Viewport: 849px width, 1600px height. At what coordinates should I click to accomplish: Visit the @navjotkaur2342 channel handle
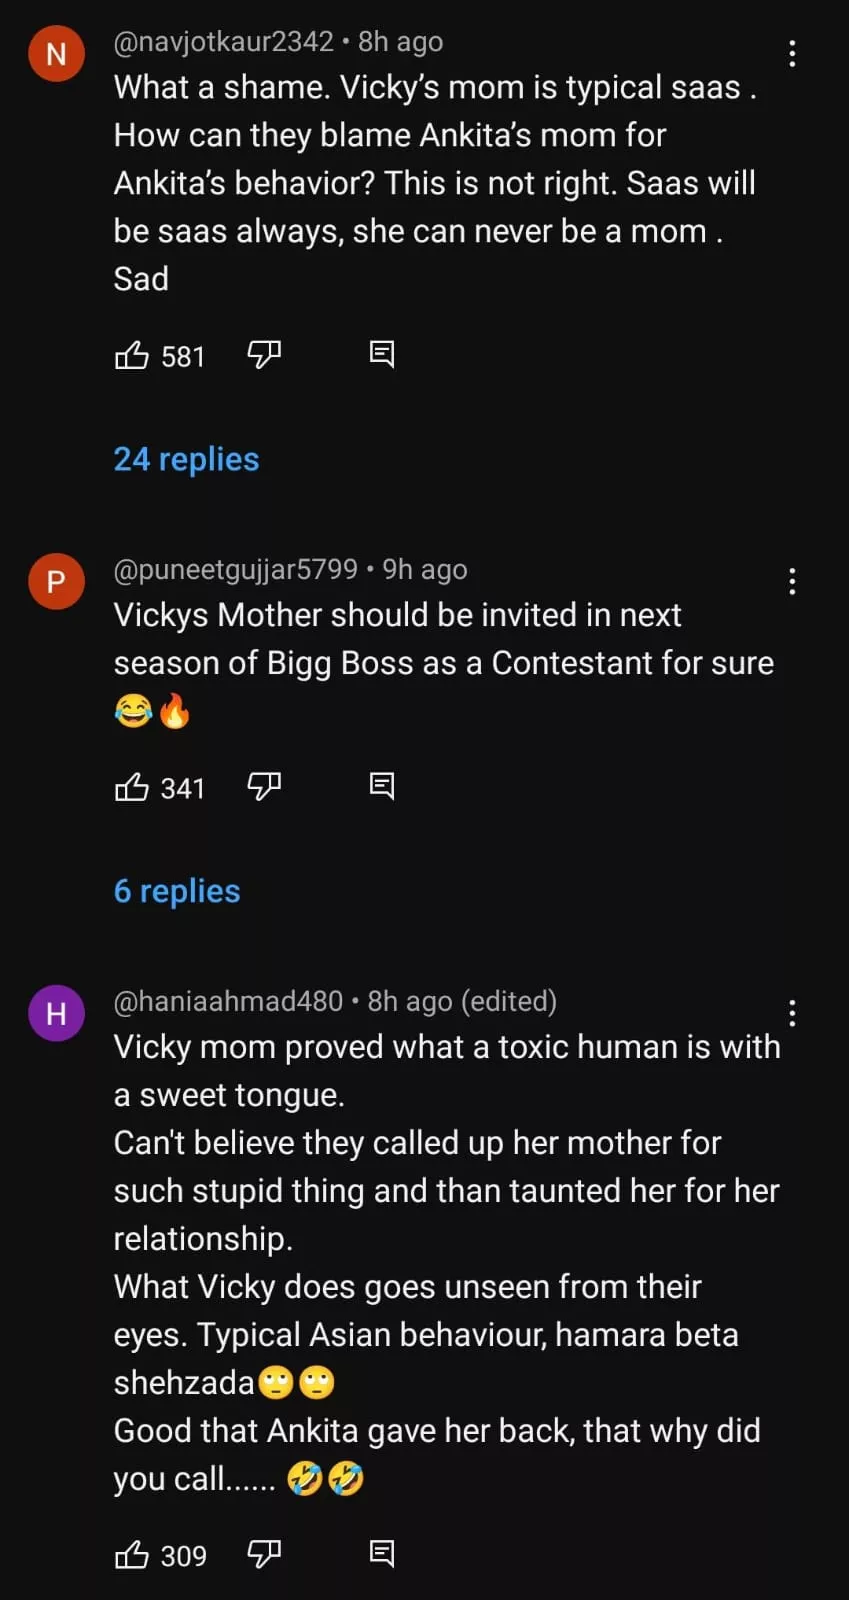click(x=223, y=42)
